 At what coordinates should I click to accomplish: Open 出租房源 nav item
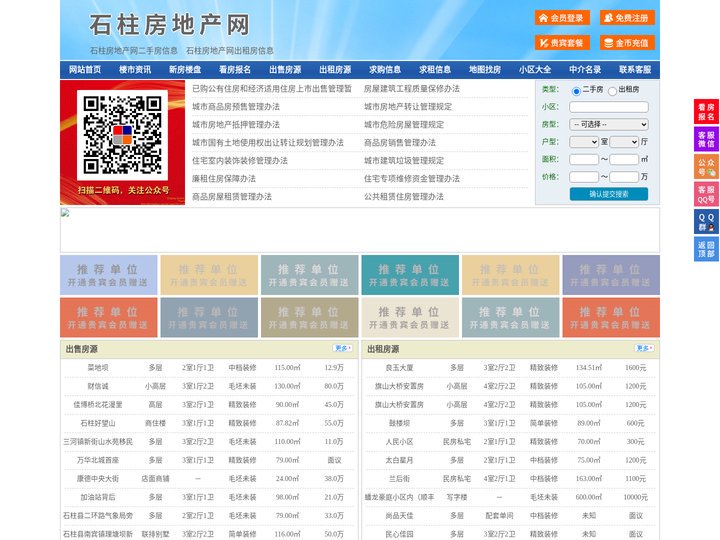pyautogui.click(x=335, y=70)
